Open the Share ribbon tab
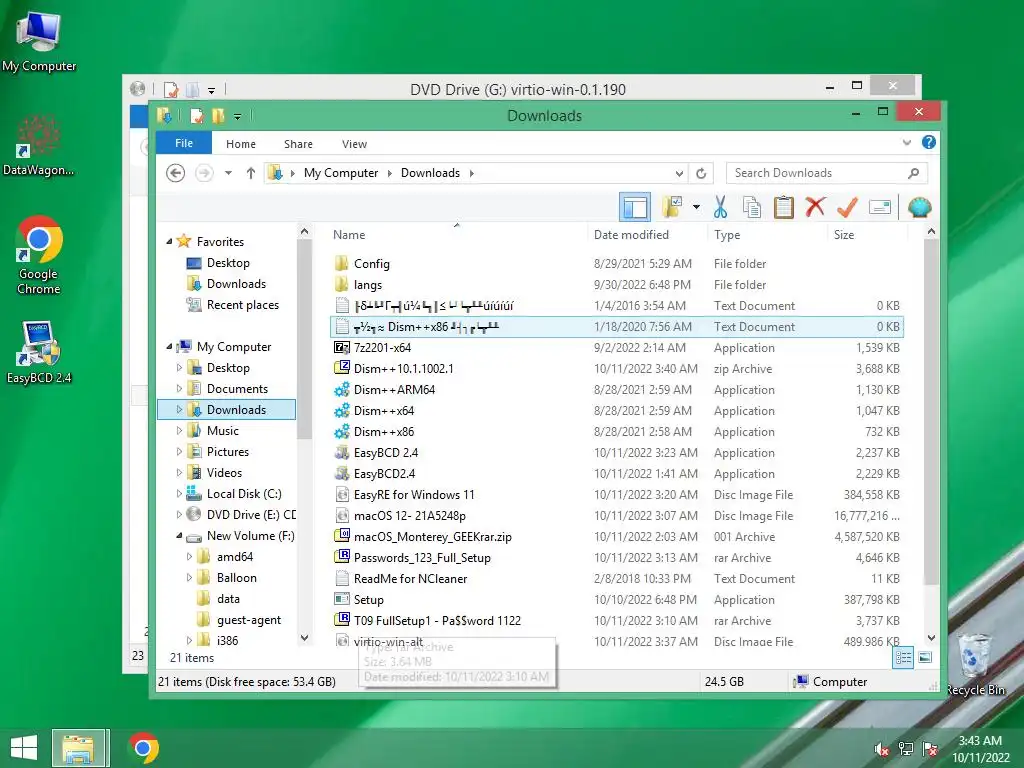The width and height of the screenshot is (1024, 768). point(298,144)
